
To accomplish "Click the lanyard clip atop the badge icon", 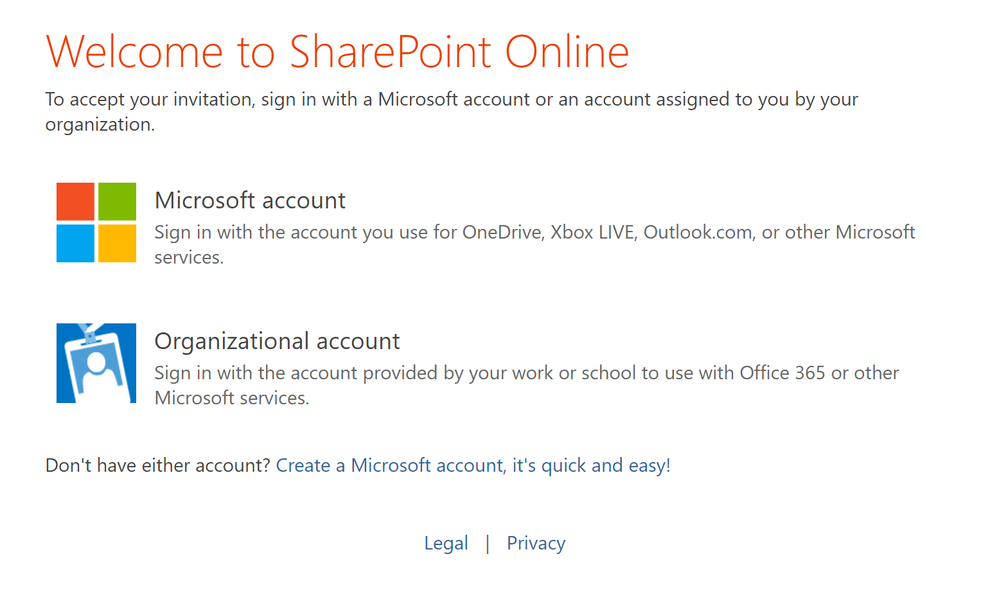I will [x=88, y=333].
